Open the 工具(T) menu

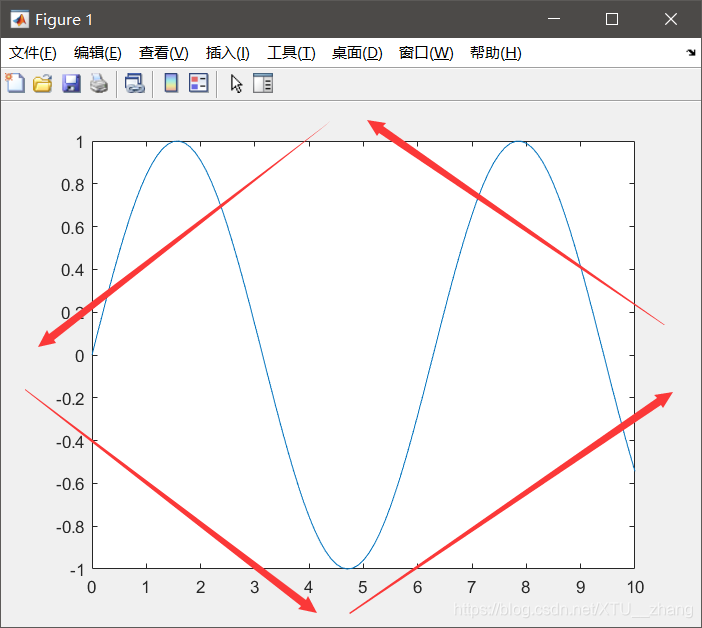click(x=291, y=53)
